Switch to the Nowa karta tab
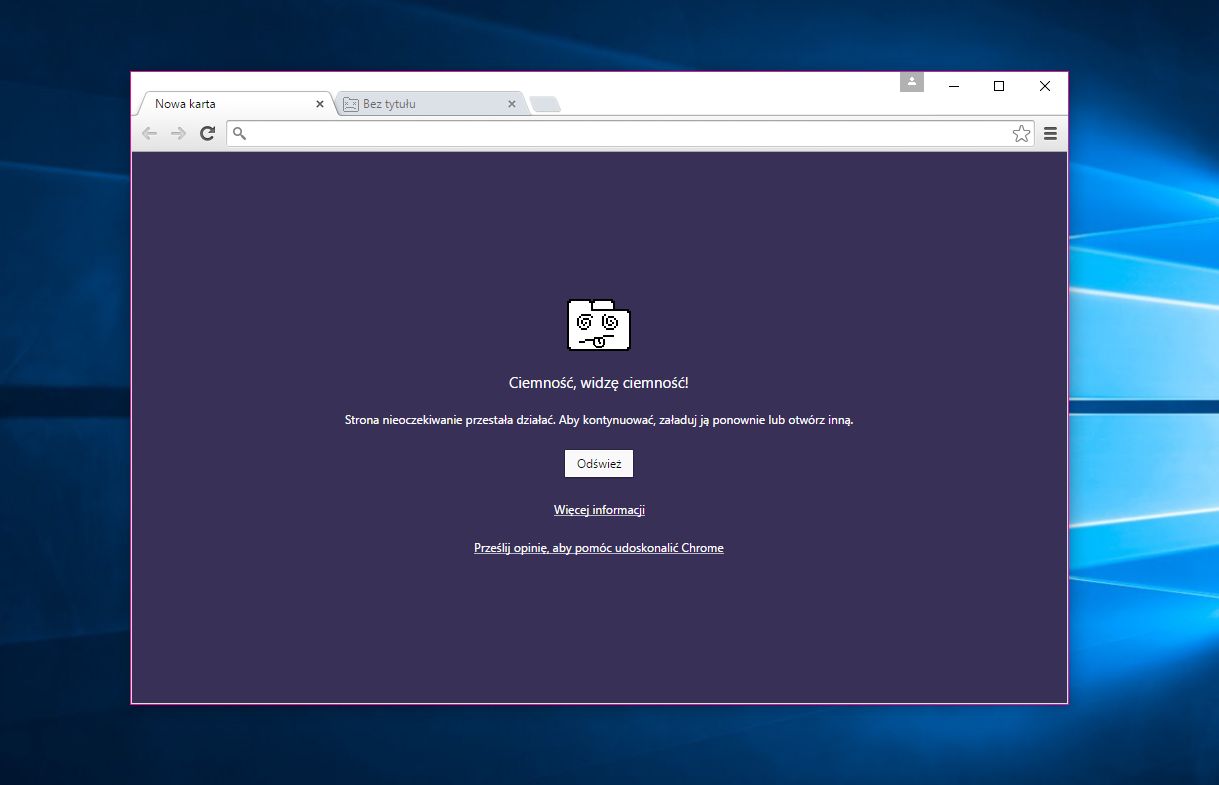The height and width of the screenshot is (785, 1219). tap(233, 103)
